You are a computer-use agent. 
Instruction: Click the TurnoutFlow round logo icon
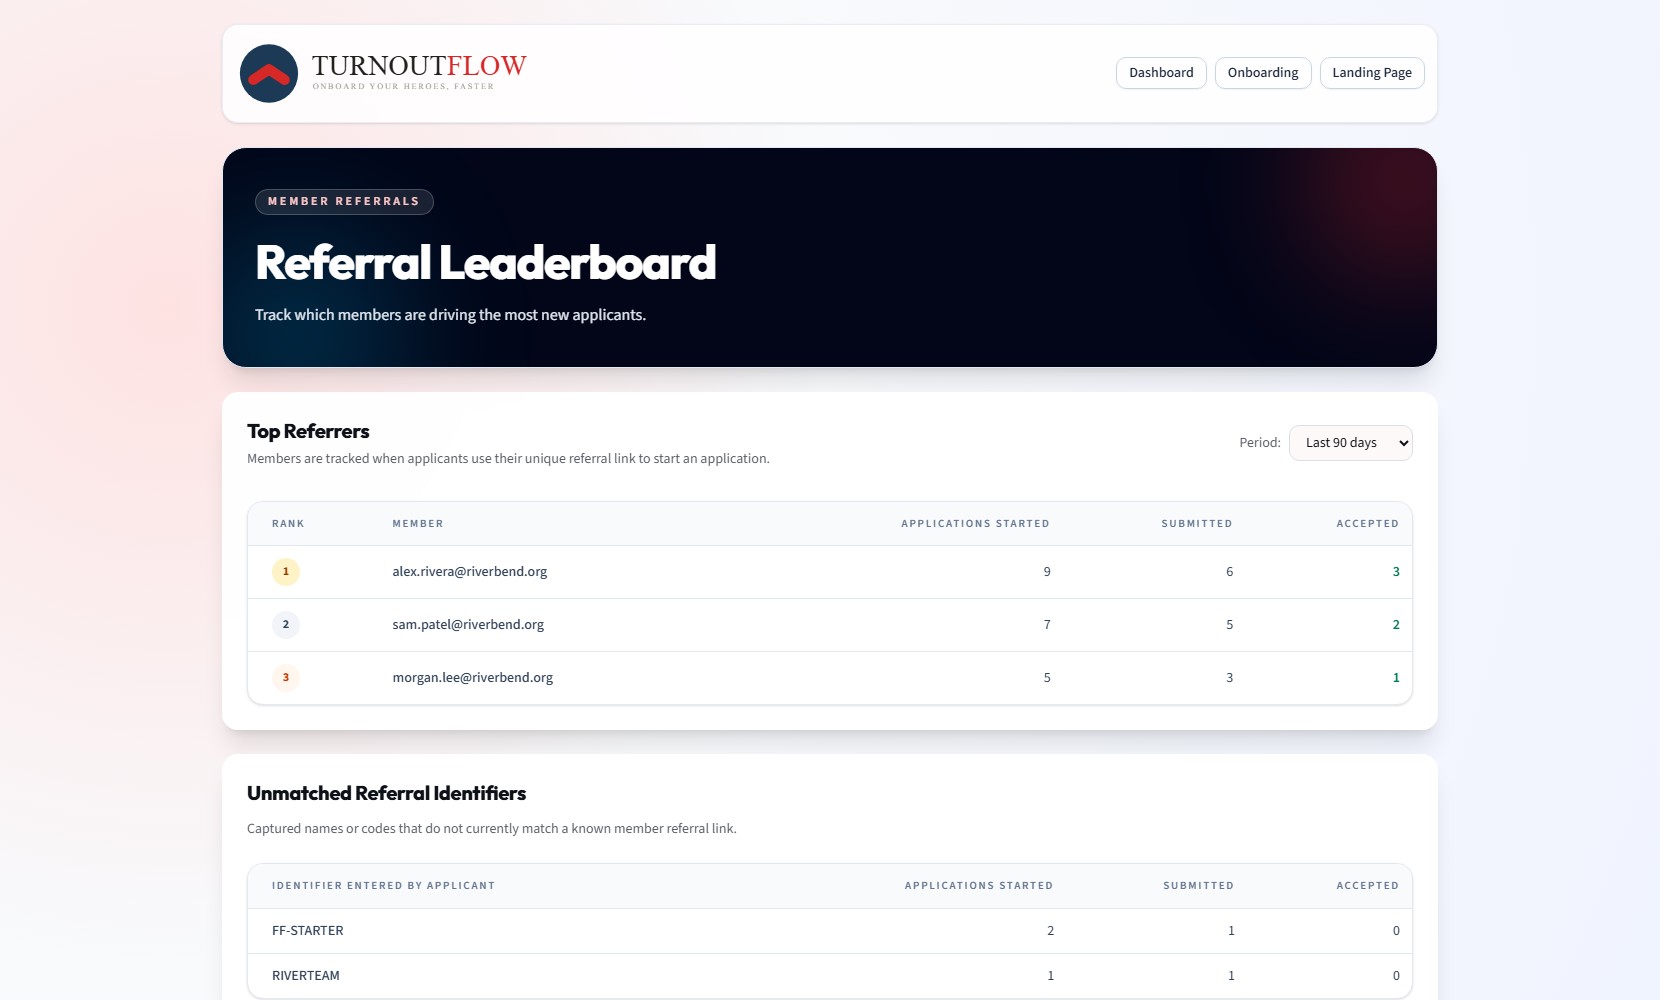click(x=269, y=73)
